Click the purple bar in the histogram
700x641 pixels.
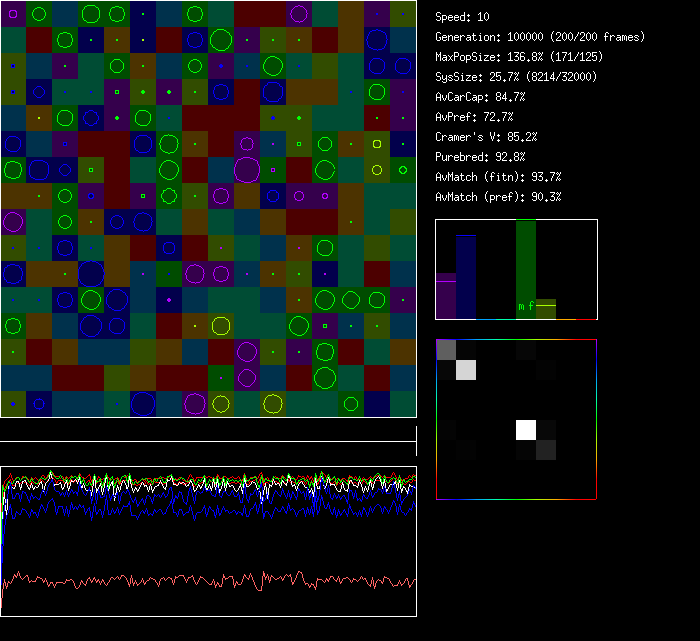coord(446,296)
